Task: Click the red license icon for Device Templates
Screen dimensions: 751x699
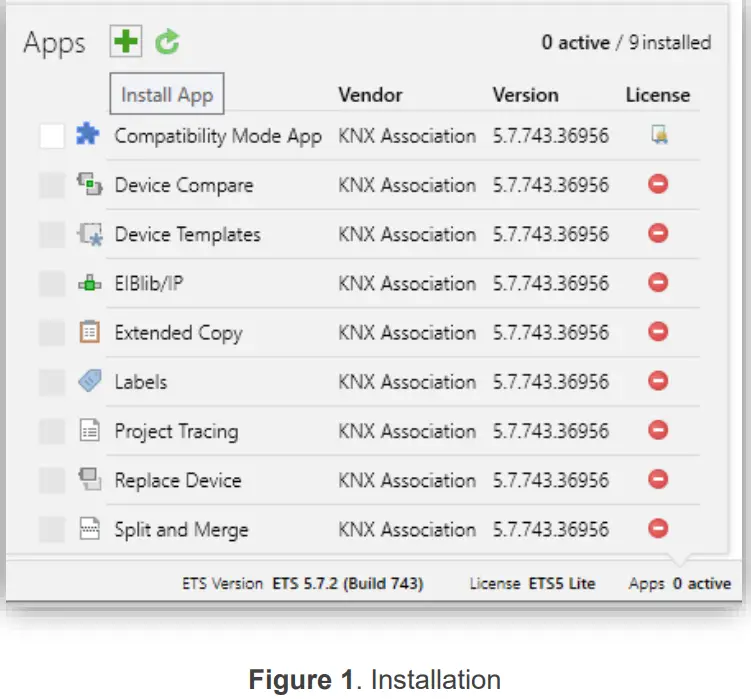Action: coord(658,233)
